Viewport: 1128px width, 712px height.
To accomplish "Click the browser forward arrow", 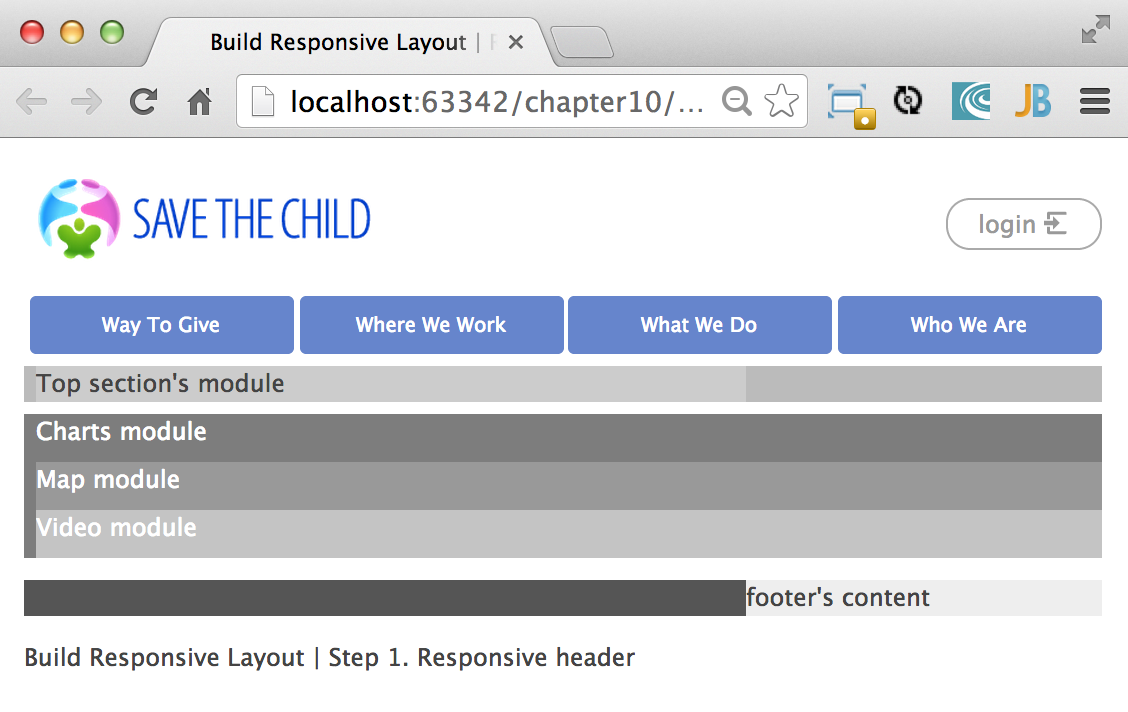I will click(87, 101).
